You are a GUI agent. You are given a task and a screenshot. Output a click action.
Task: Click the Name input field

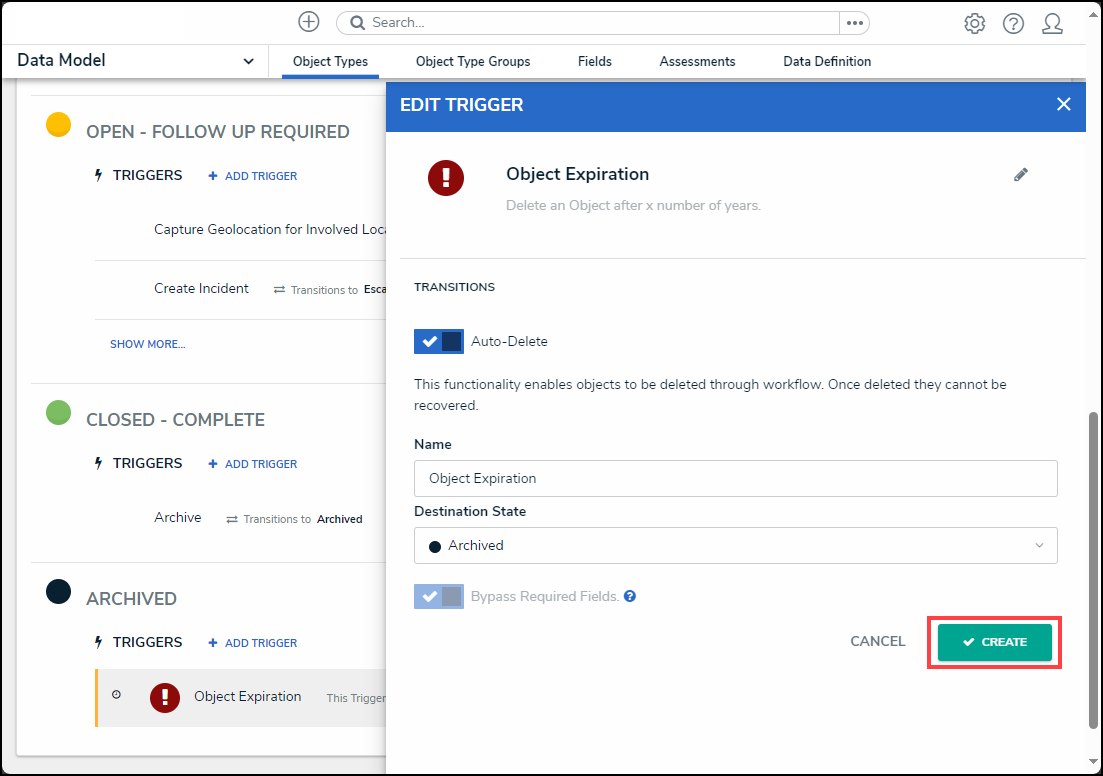pos(735,478)
